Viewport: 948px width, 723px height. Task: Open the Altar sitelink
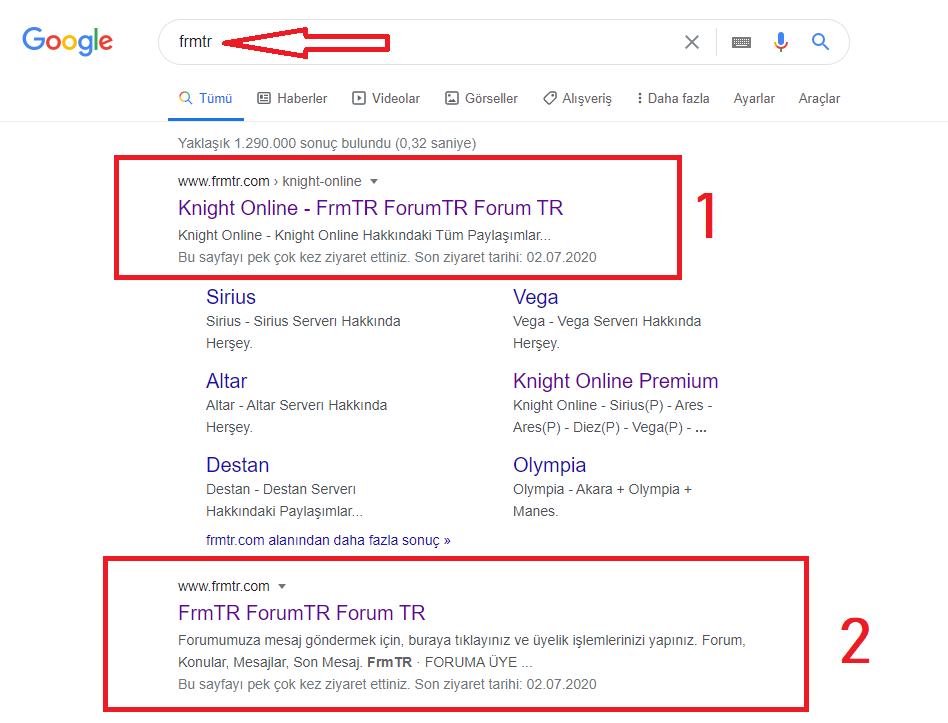point(226,381)
